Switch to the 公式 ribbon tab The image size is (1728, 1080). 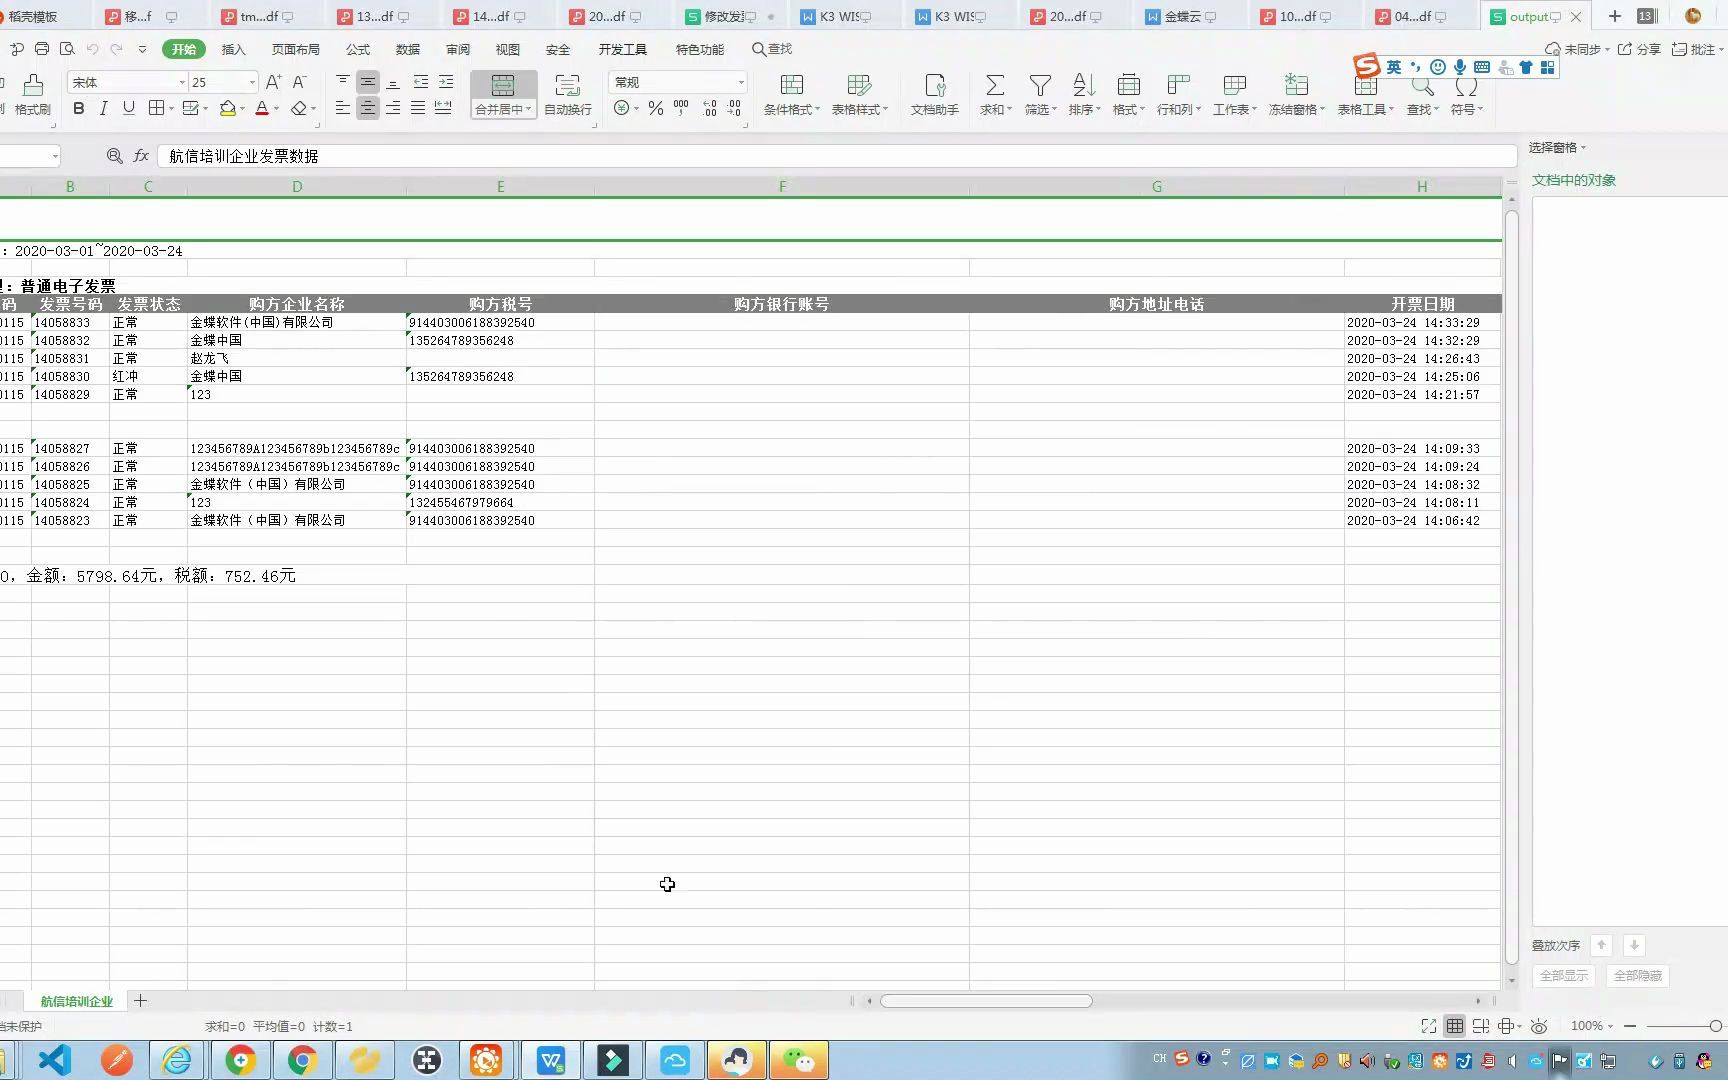pyautogui.click(x=358, y=49)
